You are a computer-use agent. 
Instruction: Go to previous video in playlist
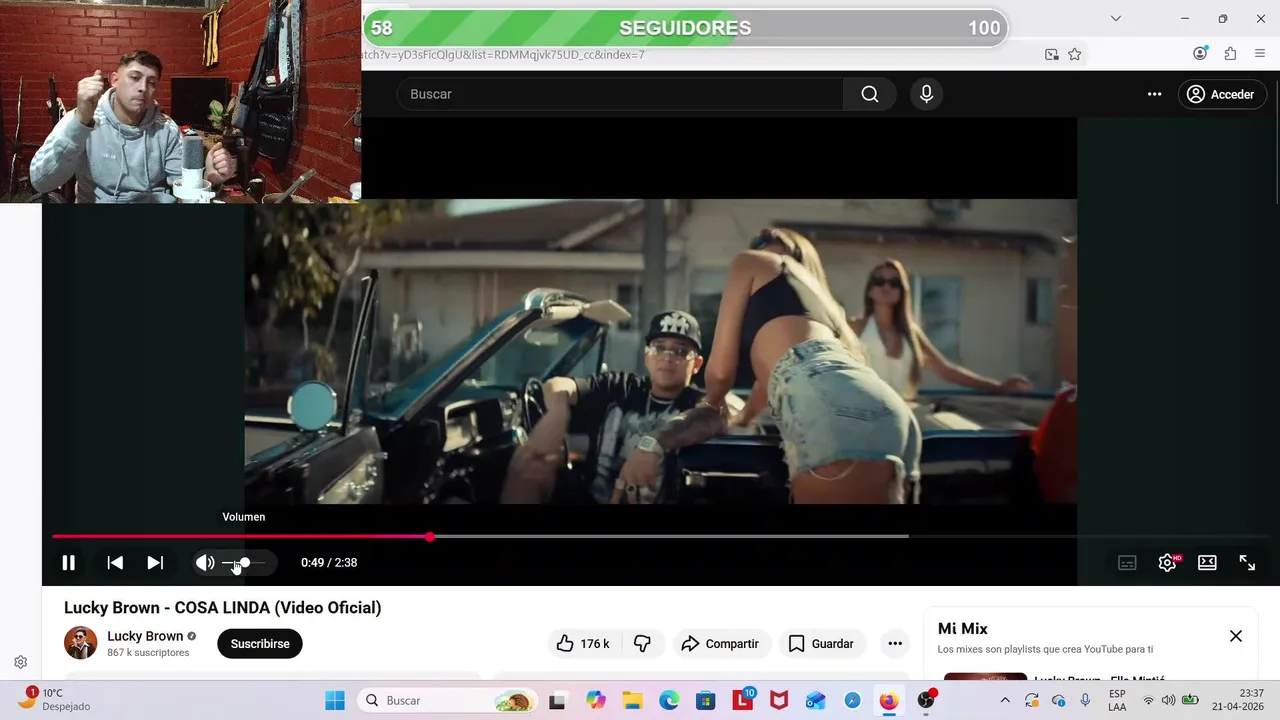click(x=115, y=563)
